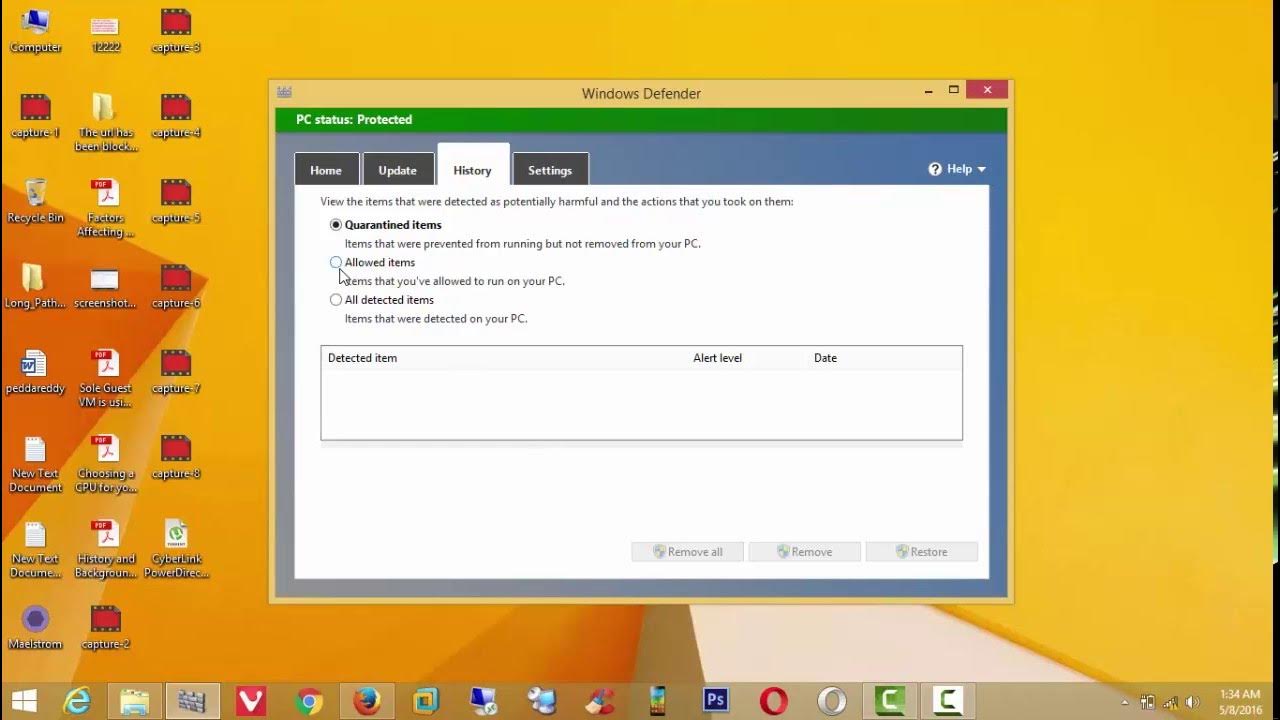Select the capture-4 video file icon

point(176,115)
